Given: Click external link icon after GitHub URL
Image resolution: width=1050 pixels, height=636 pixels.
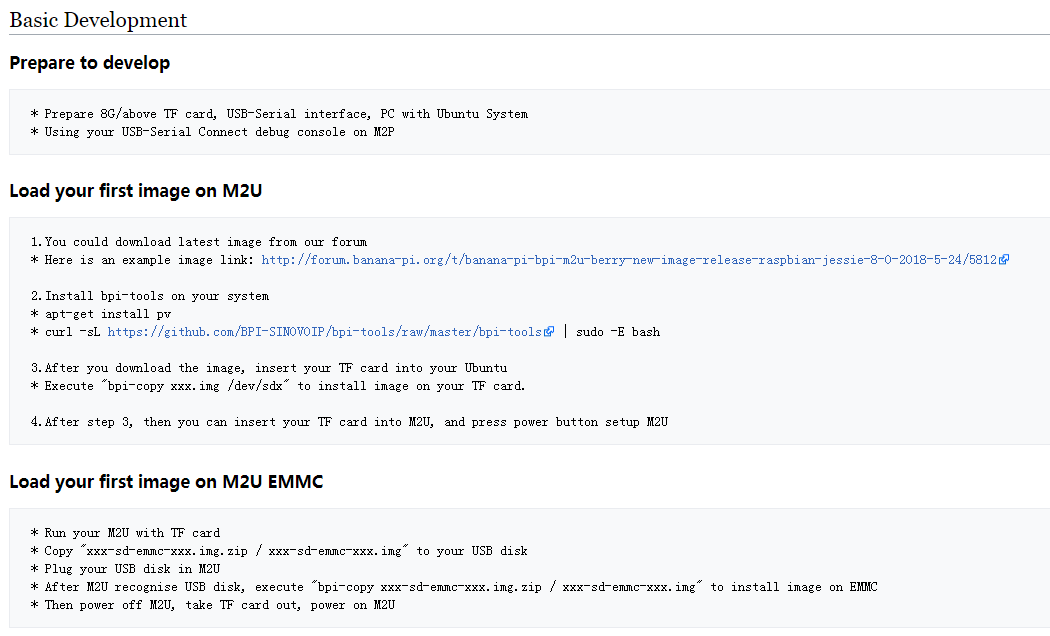Looking at the screenshot, I should 549,332.
